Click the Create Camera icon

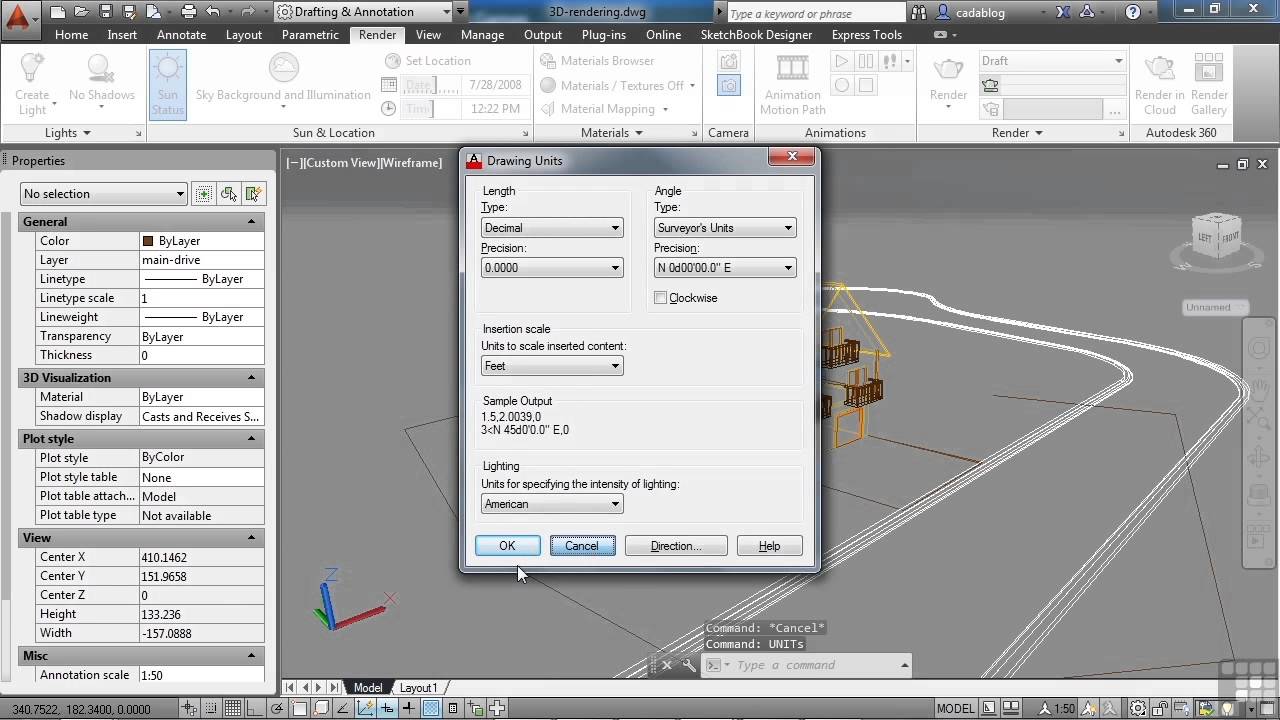coord(728,62)
